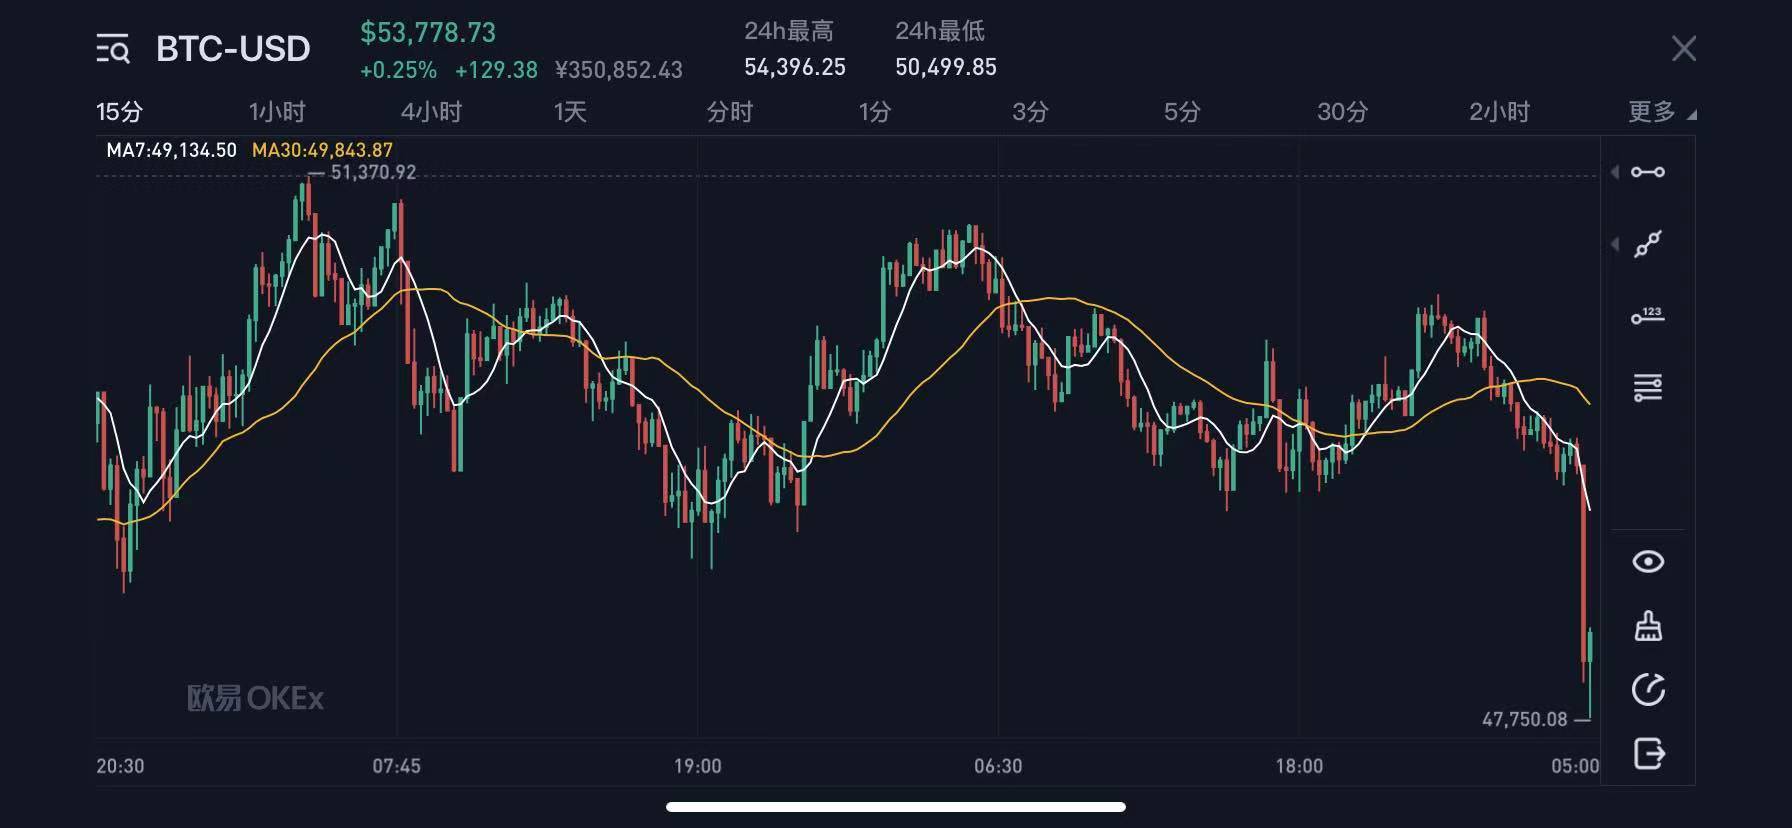Select the horizontal line drawing tool
The height and width of the screenshot is (828, 1792).
[x=1648, y=172]
